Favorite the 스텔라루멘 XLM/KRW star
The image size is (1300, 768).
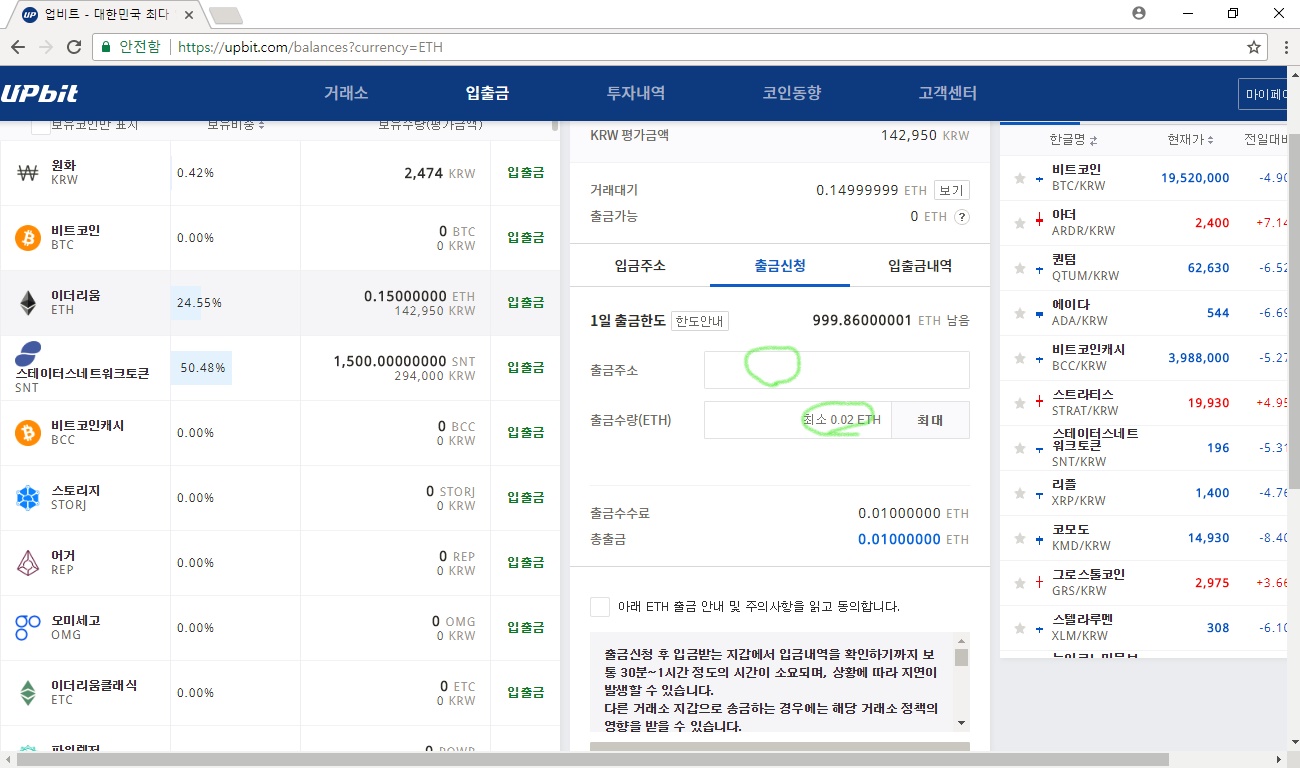[1020, 628]
